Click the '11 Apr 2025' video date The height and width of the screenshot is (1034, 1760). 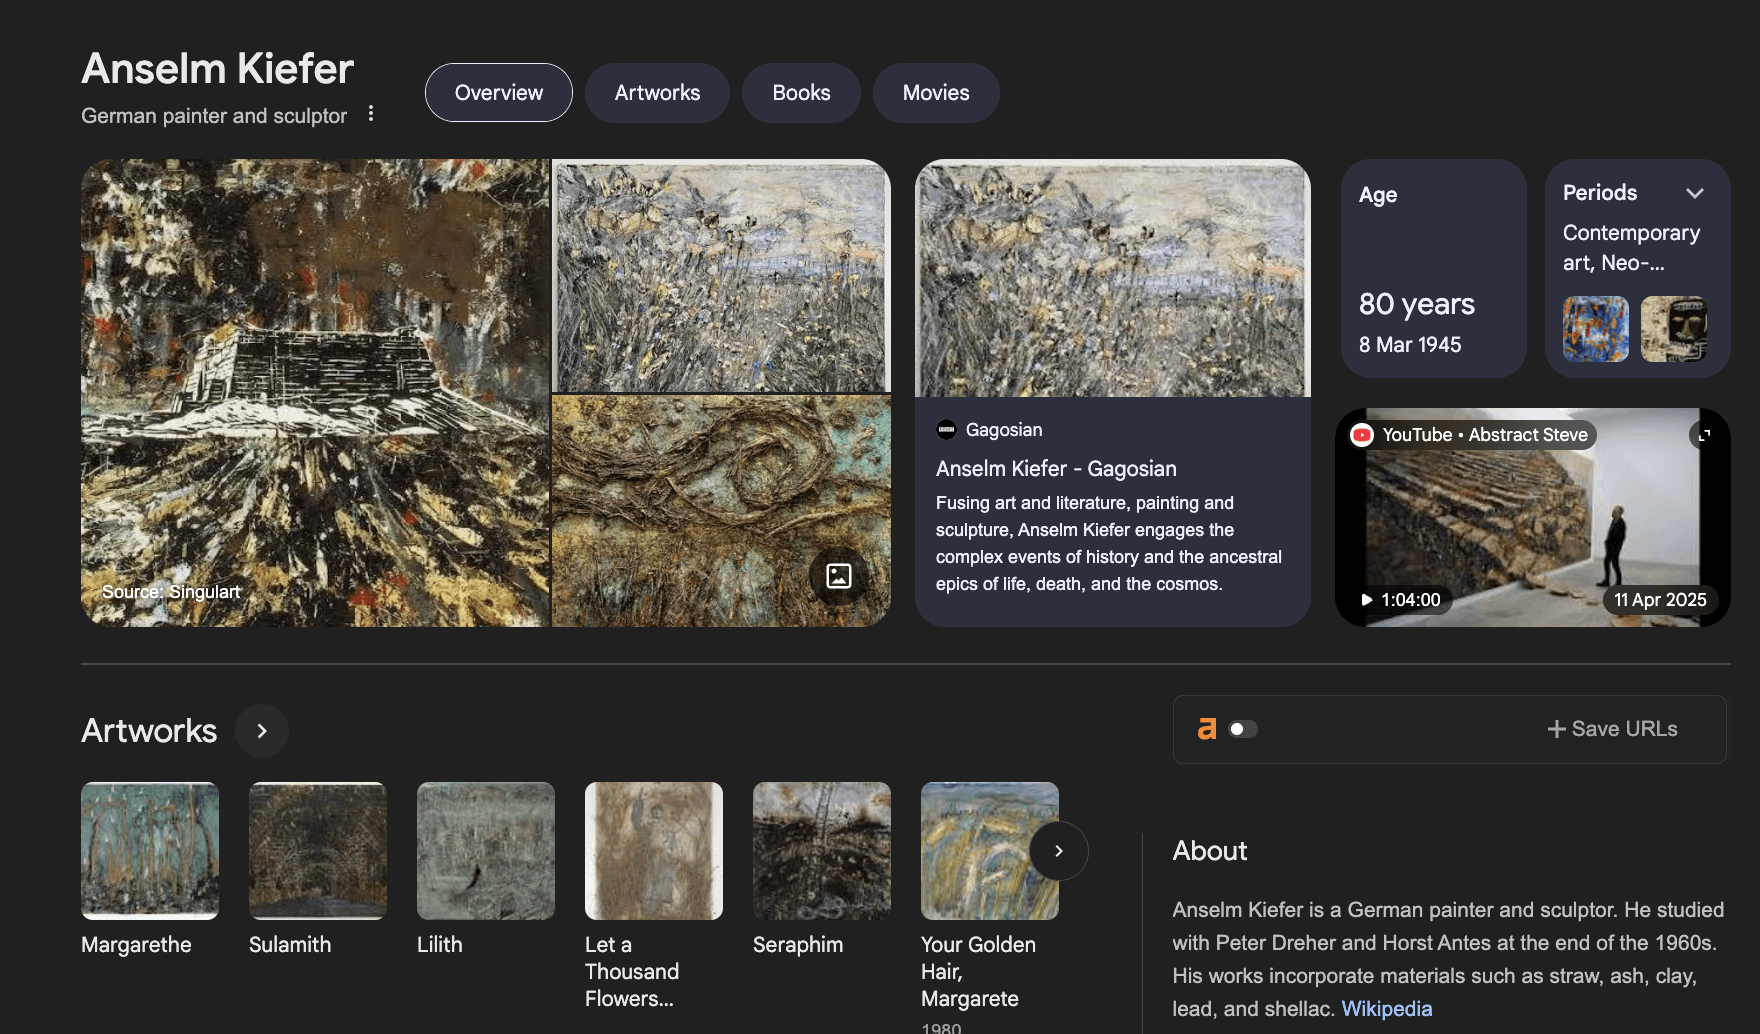pyautogui.click(x=1660, y=600)
